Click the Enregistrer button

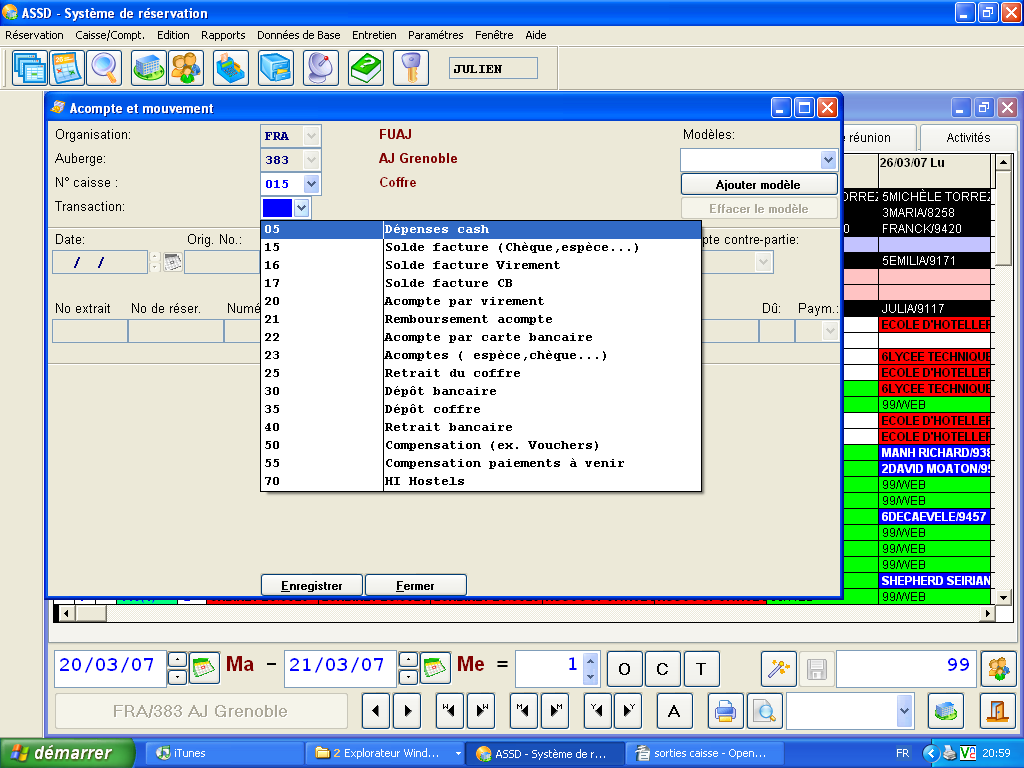(x=312, y=586)
